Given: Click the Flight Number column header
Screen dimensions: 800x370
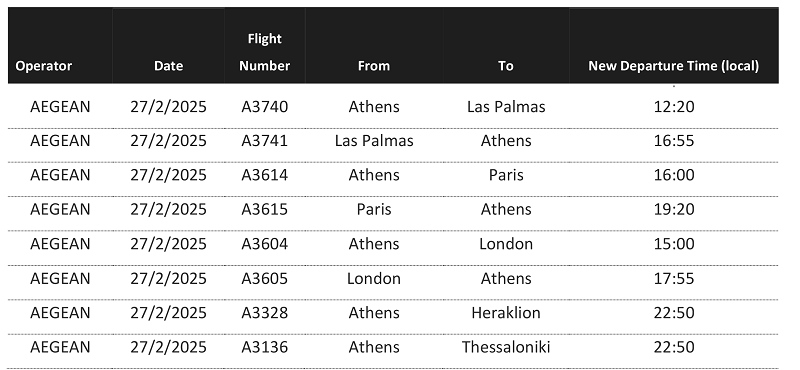Looking at the screenshot, I should pos(265,52).
